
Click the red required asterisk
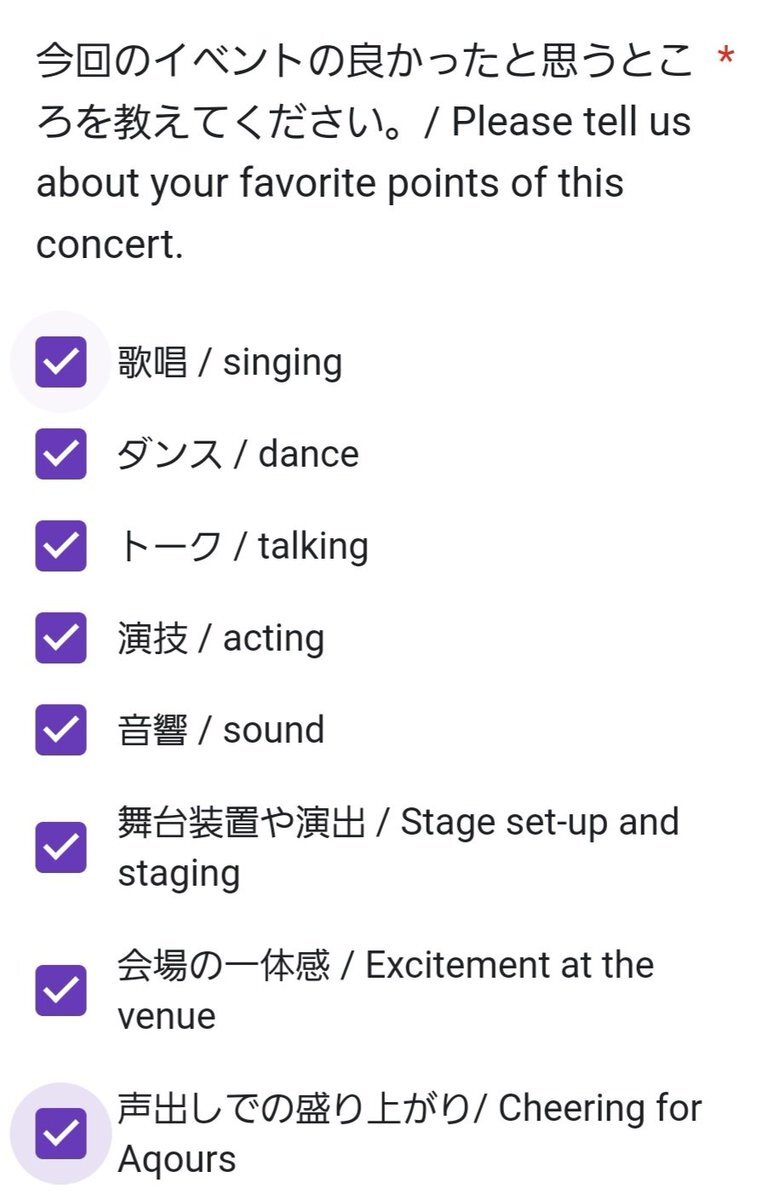click(726, 59)
